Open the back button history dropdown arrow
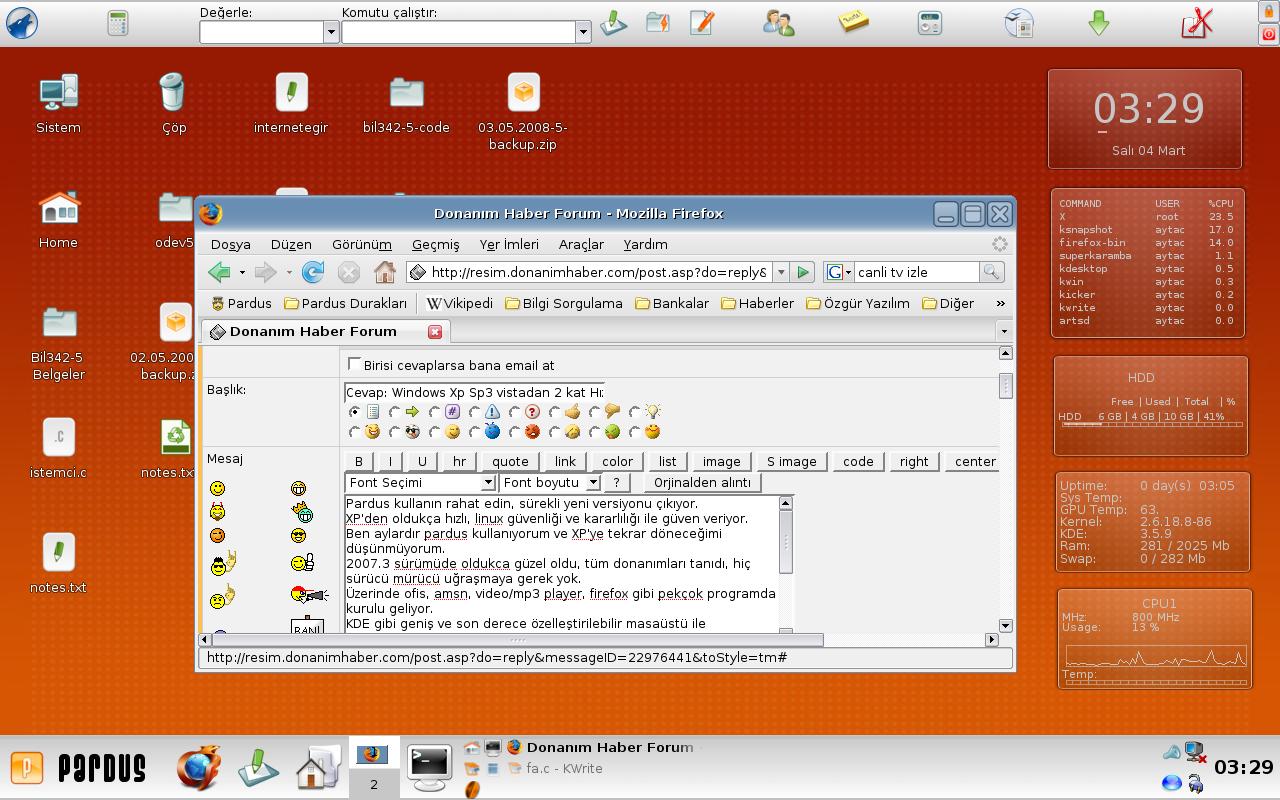Screen dimensions: 1280x800 click(241, 272)
